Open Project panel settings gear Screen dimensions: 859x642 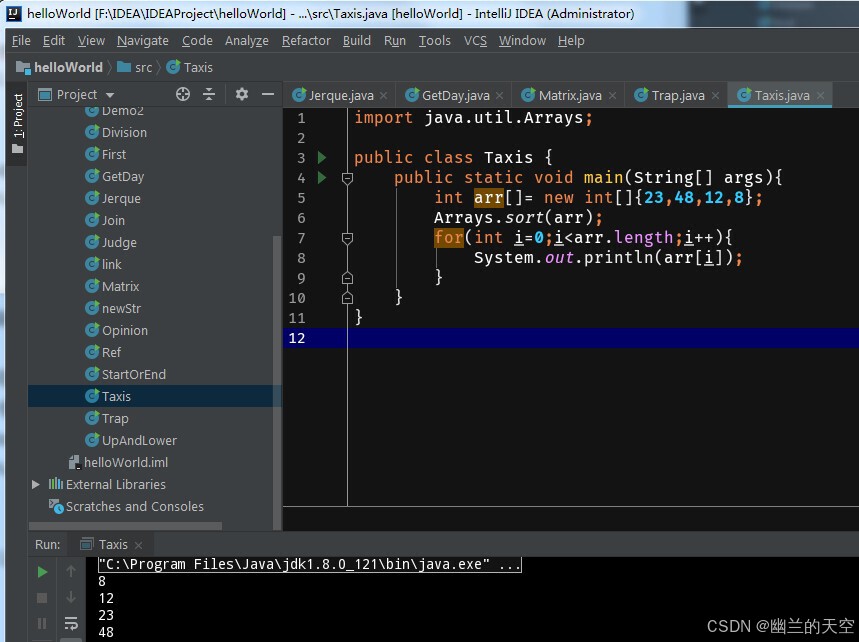coord(241,94)
